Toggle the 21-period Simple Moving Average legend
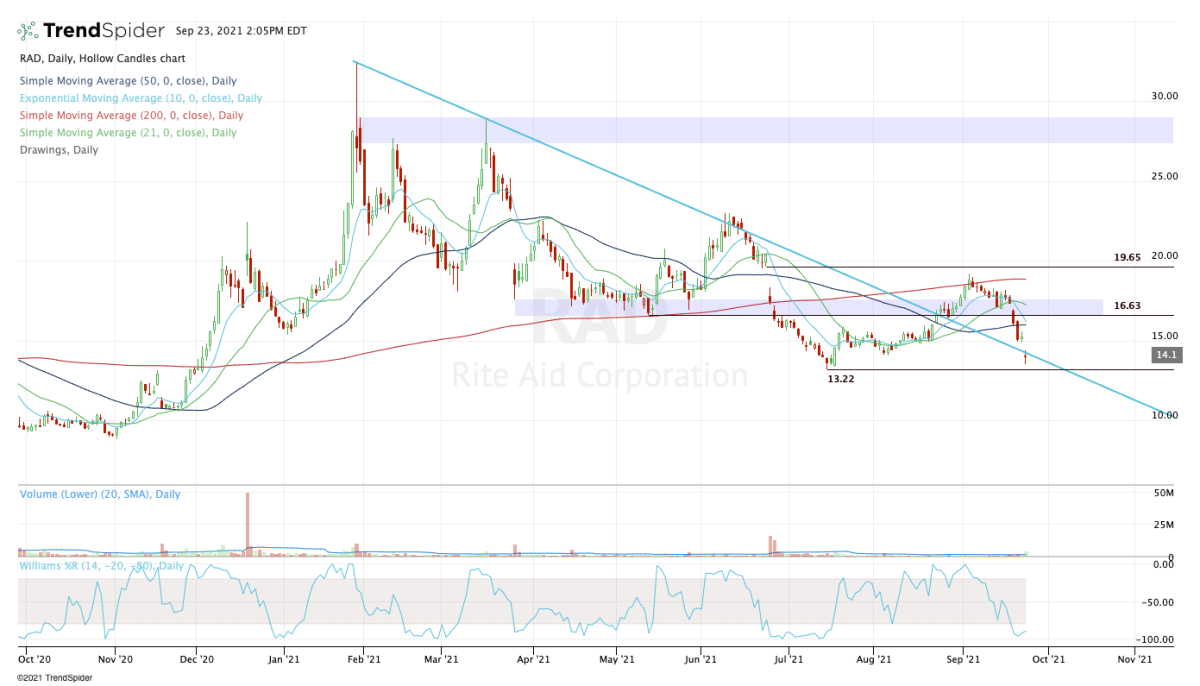 127,132
